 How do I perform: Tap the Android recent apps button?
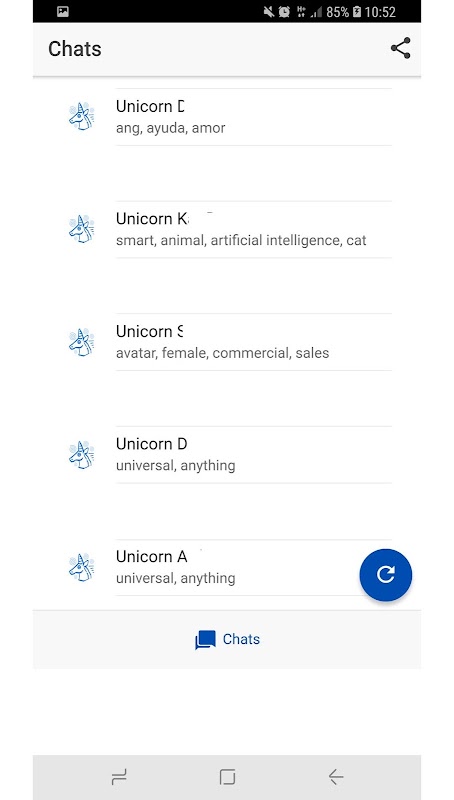point(119,777)
